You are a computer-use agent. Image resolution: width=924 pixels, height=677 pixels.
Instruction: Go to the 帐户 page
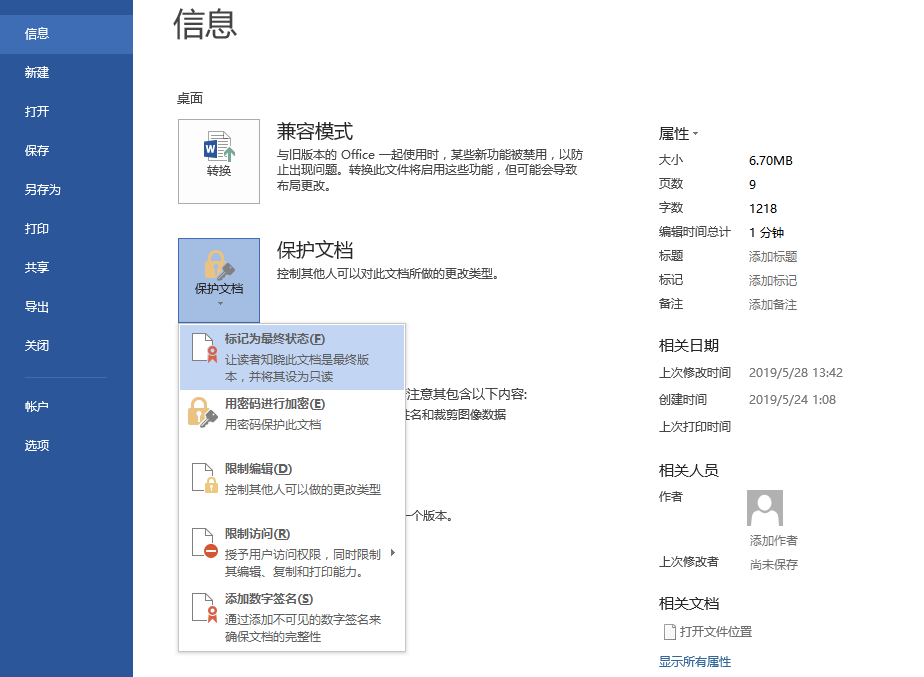point(37,407)
